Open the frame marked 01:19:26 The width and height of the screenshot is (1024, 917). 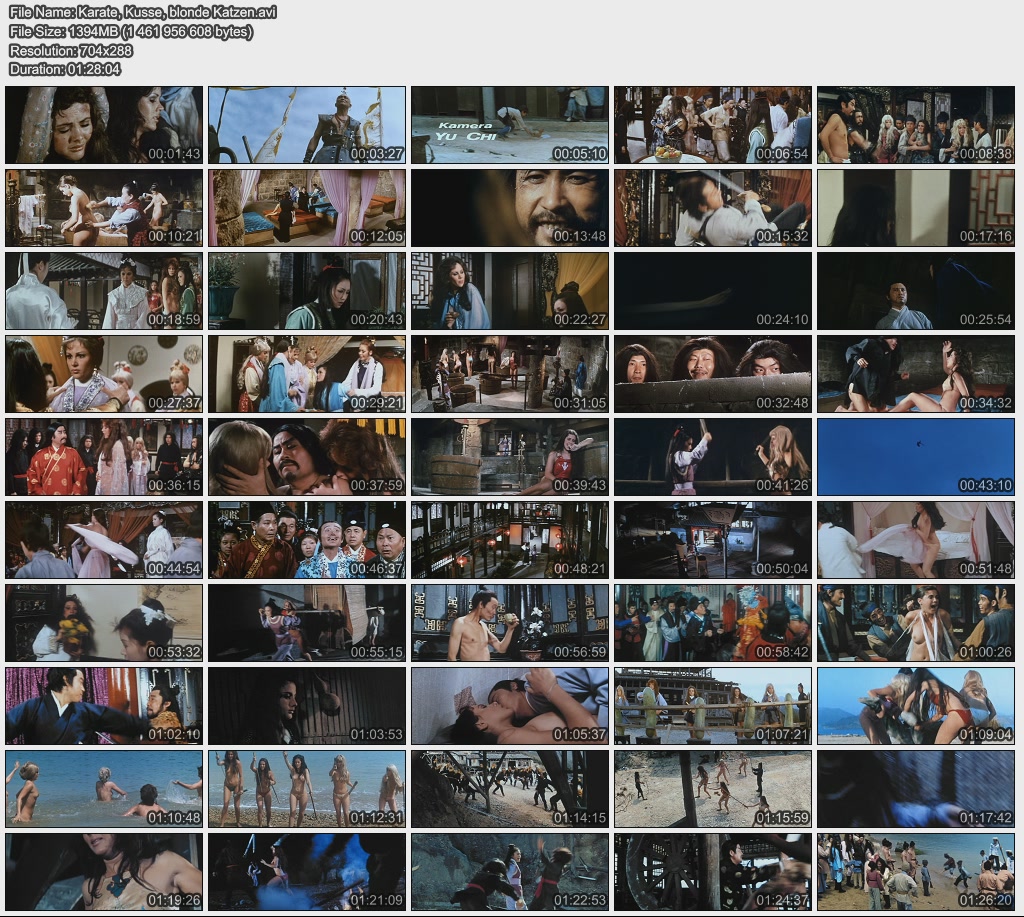pos(104,872)
